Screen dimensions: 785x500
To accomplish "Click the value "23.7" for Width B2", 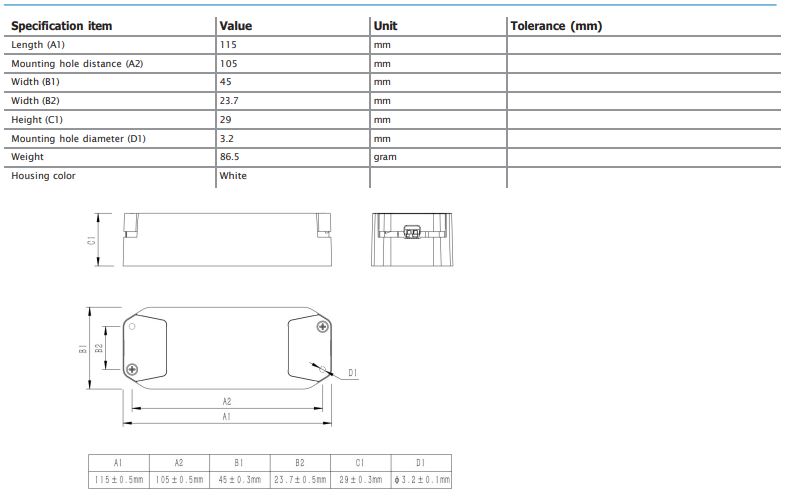I will coord(229,101).
